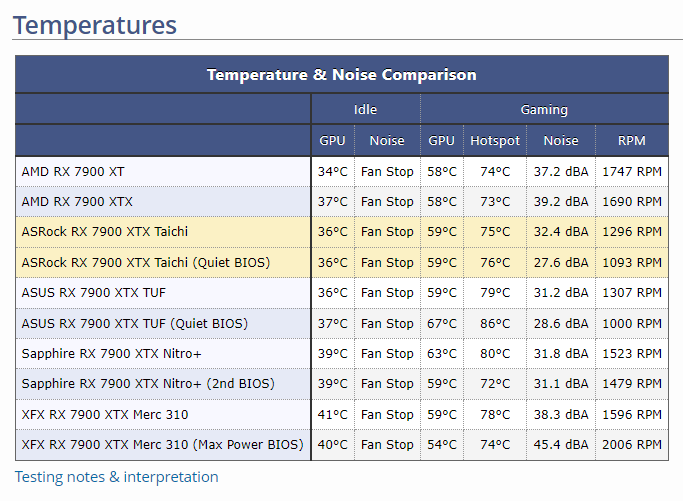Click the Temperatures page heading
683x501 pixels.
click(95, 25)
